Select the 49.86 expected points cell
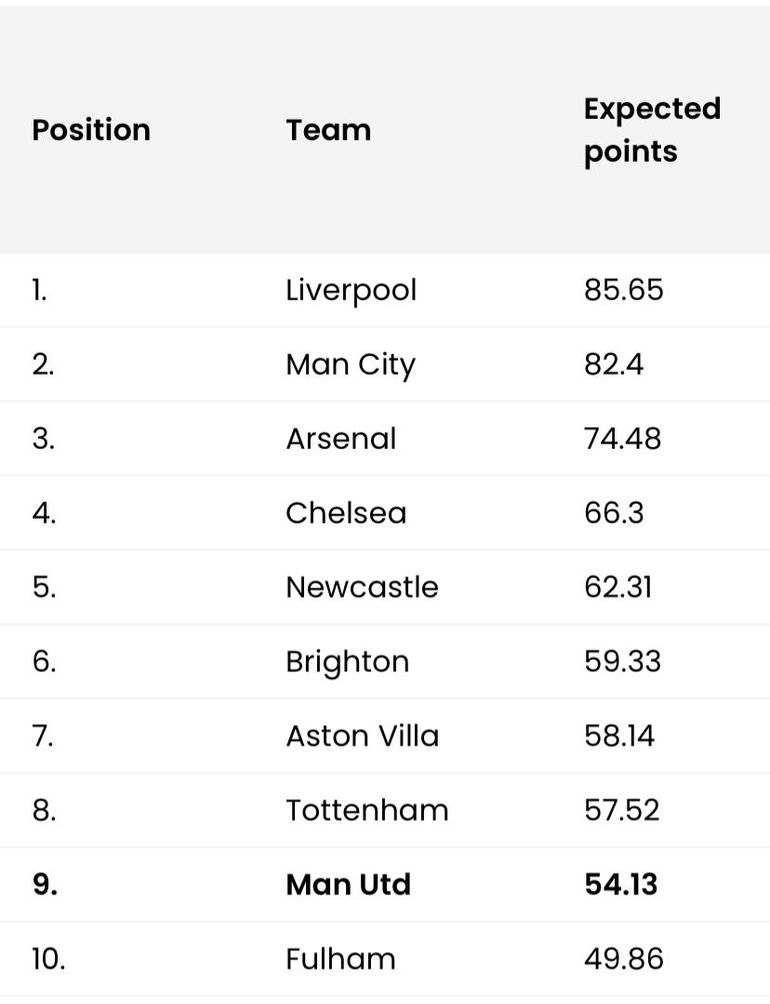770x1004 pixels. tap(623, 959)
